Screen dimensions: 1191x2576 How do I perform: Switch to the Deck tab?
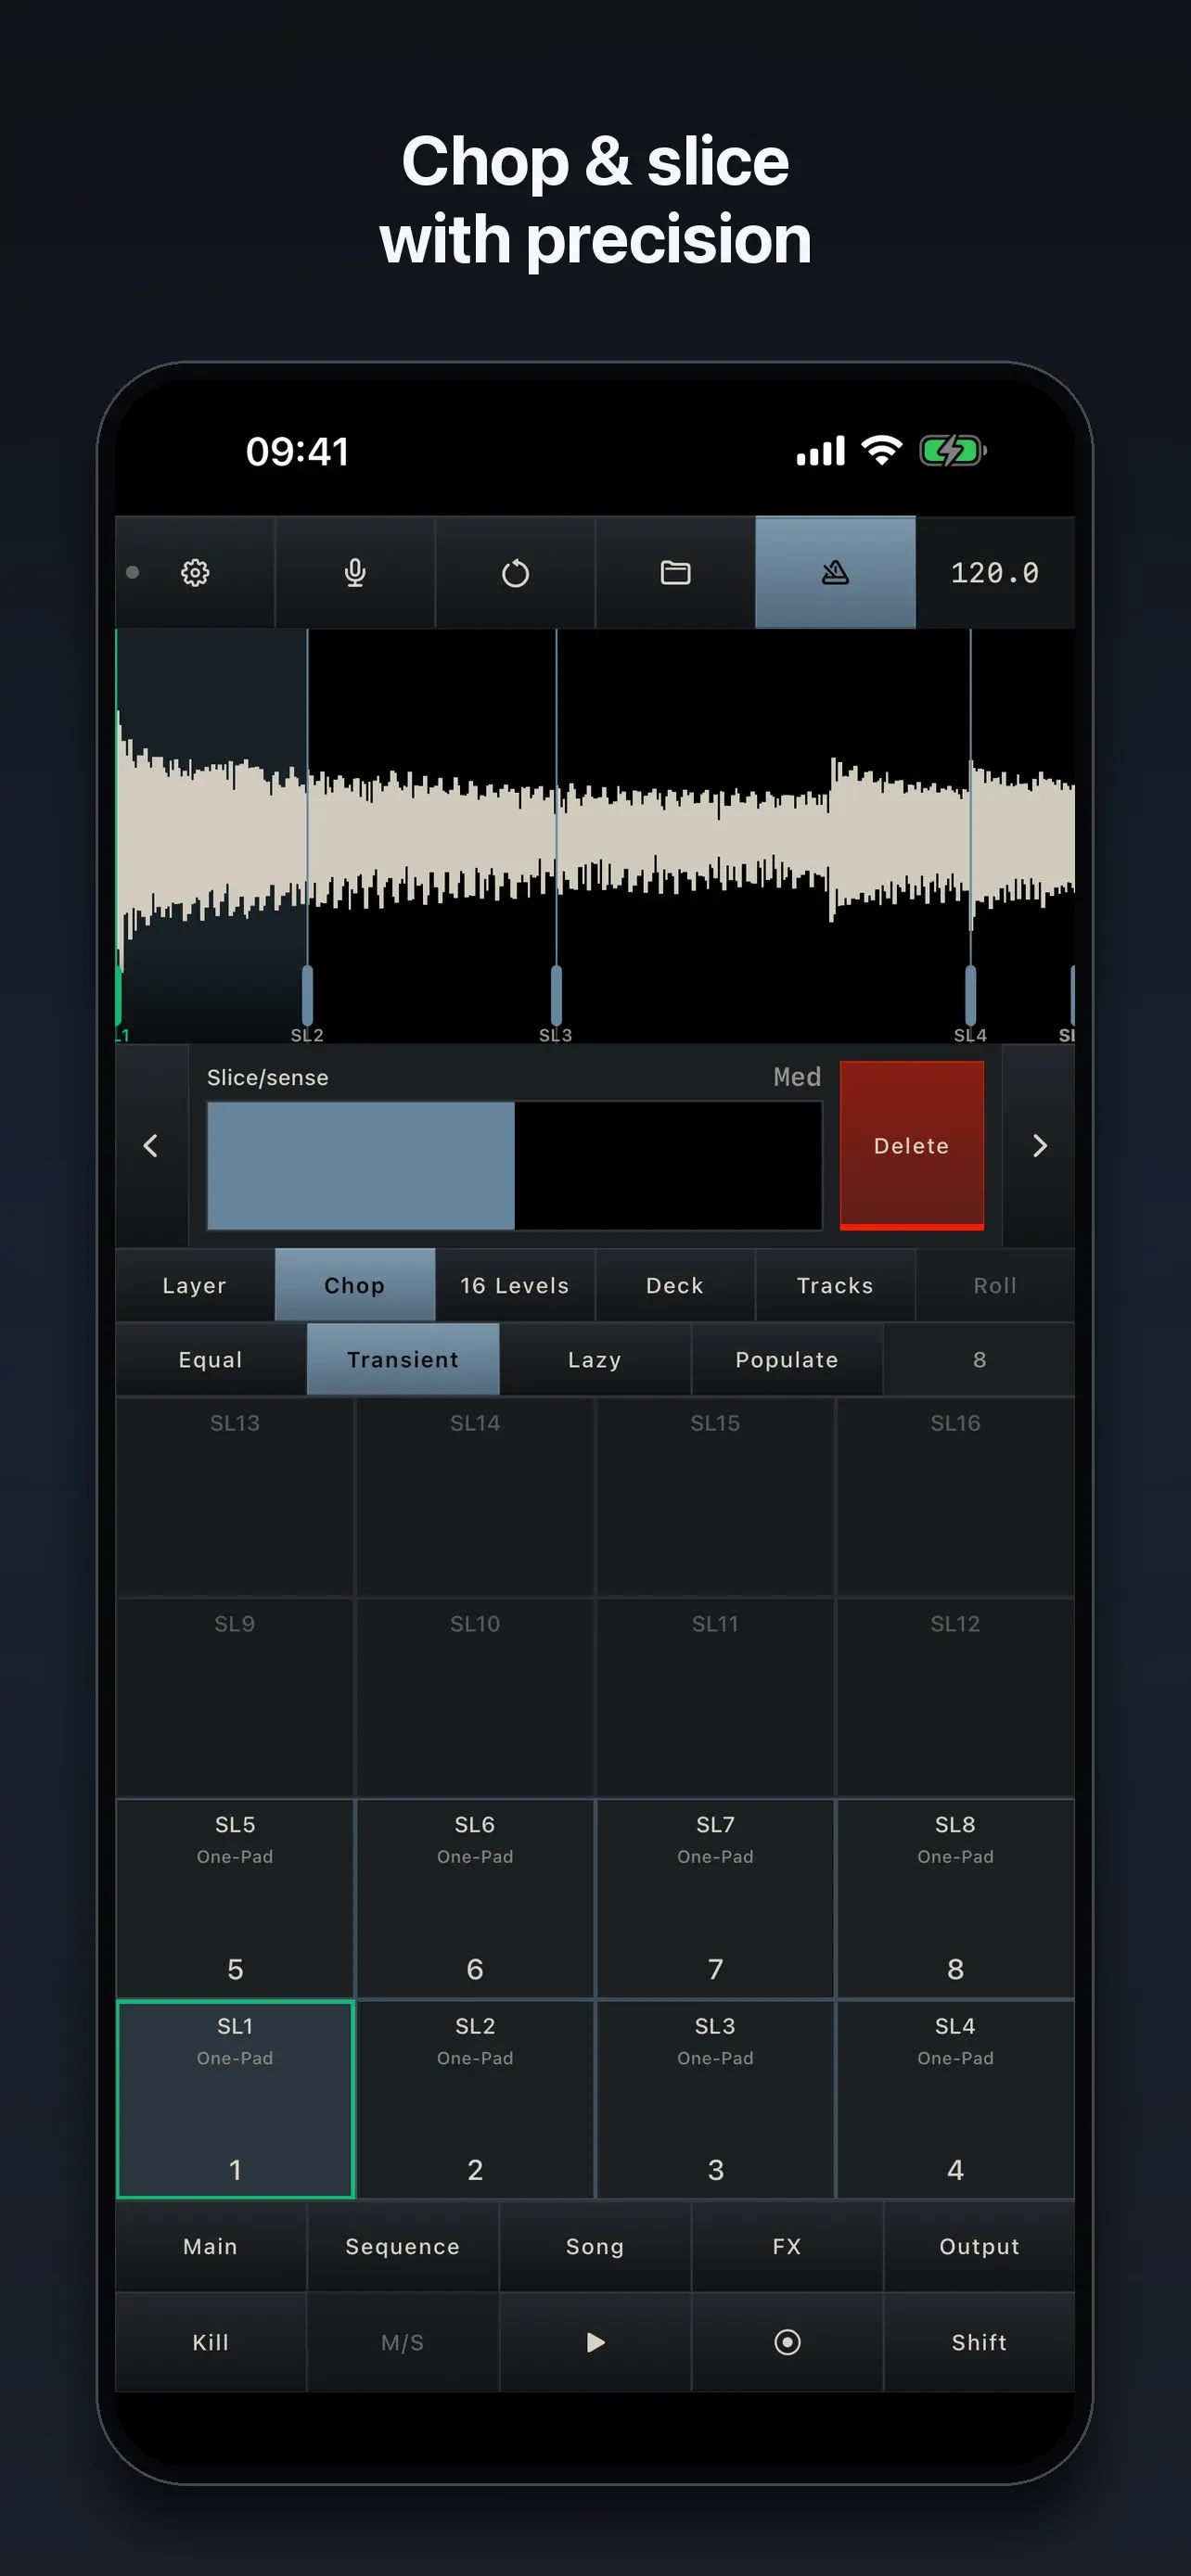675,1285
